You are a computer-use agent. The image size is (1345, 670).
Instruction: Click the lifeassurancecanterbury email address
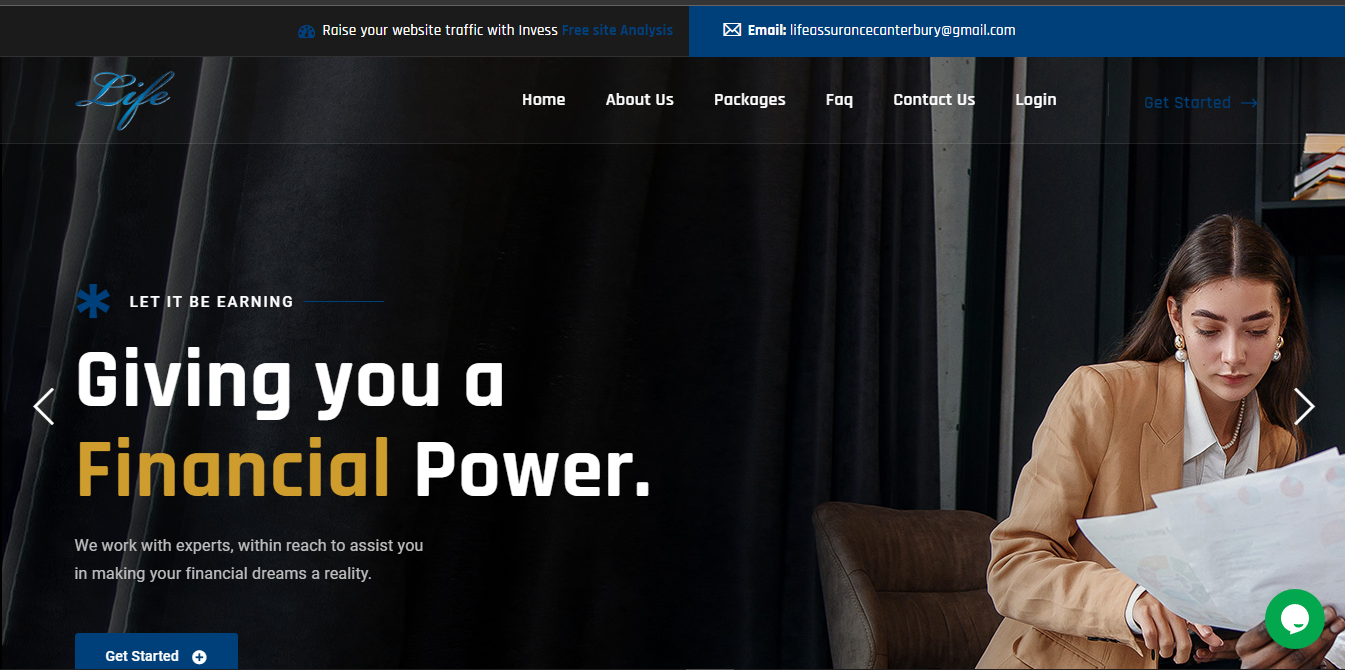tap(902, 30)
